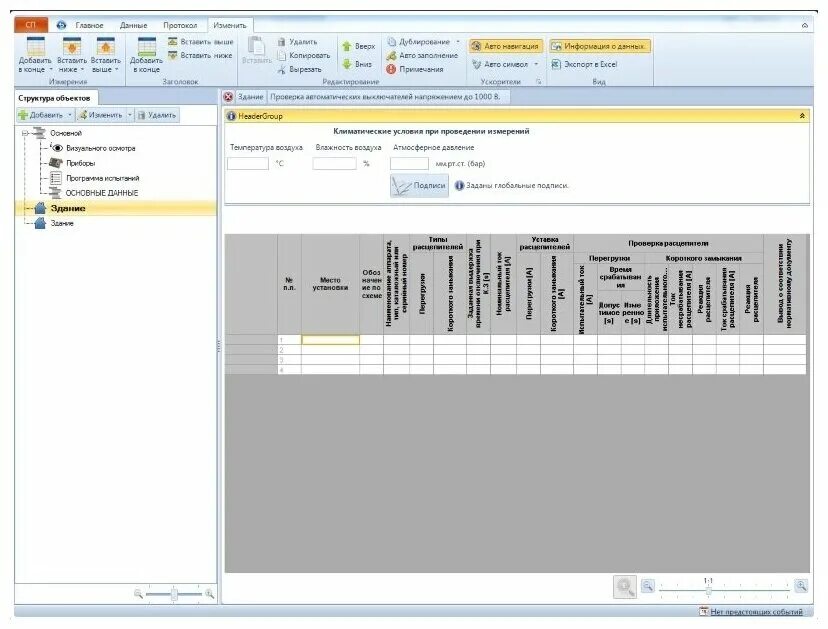Close the document tab with red X
Screen dimensions: 828x629
click(228, 97)
